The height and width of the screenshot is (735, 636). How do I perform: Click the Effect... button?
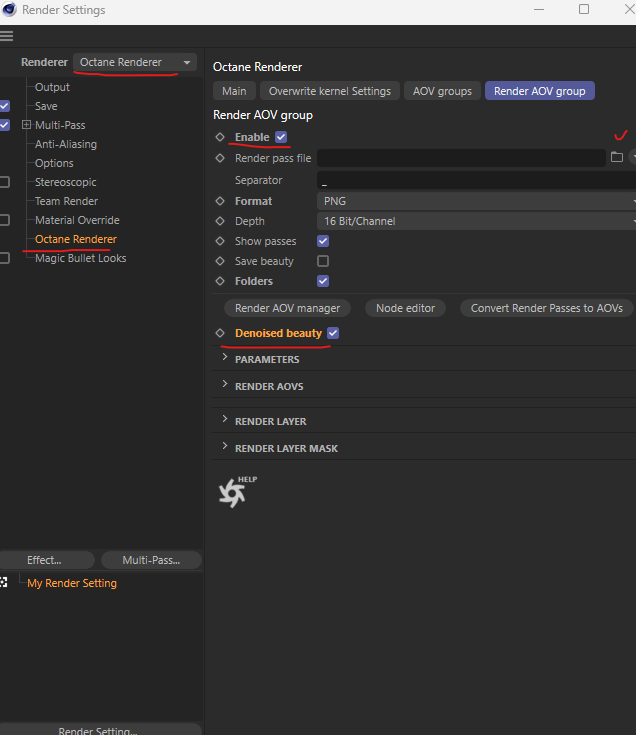point(47,560)
